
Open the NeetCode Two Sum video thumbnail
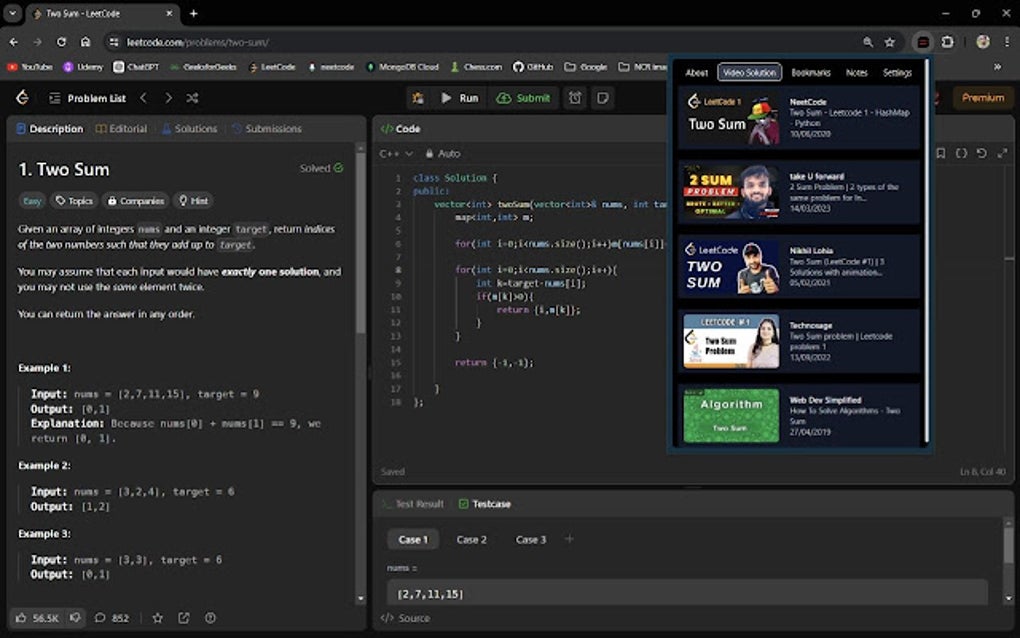point(729,118)
